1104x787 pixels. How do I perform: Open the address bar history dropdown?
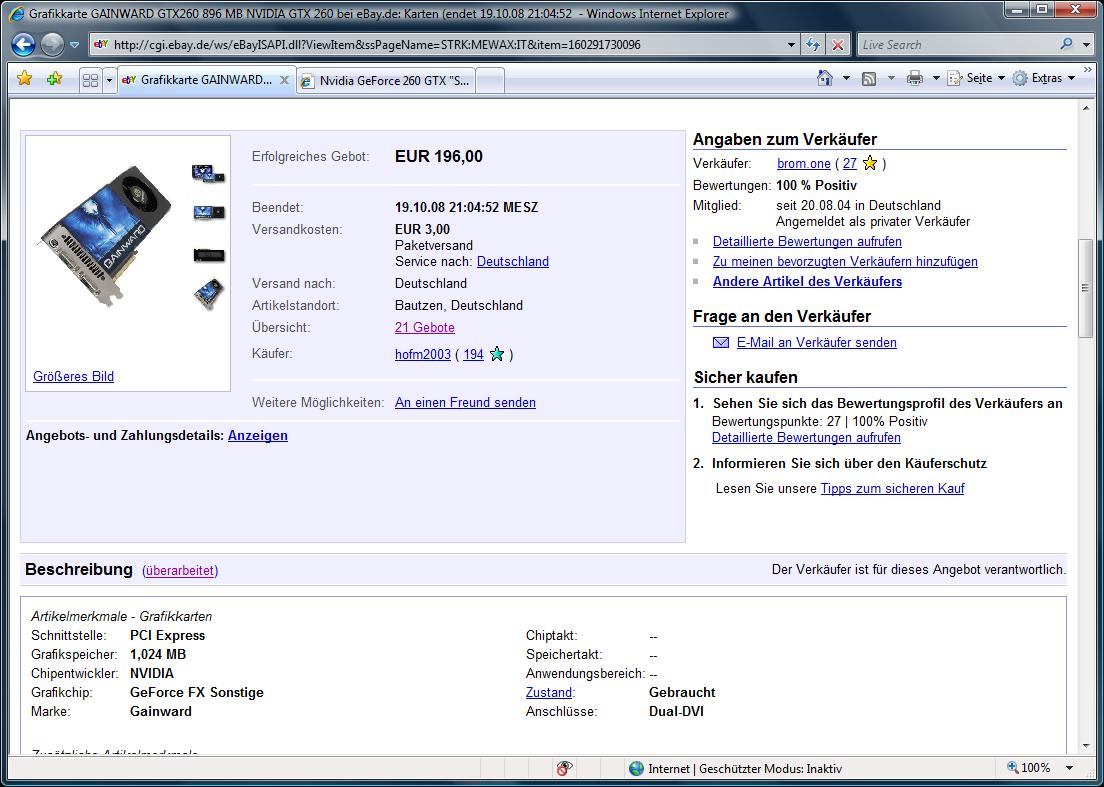(x=792, y=44)
